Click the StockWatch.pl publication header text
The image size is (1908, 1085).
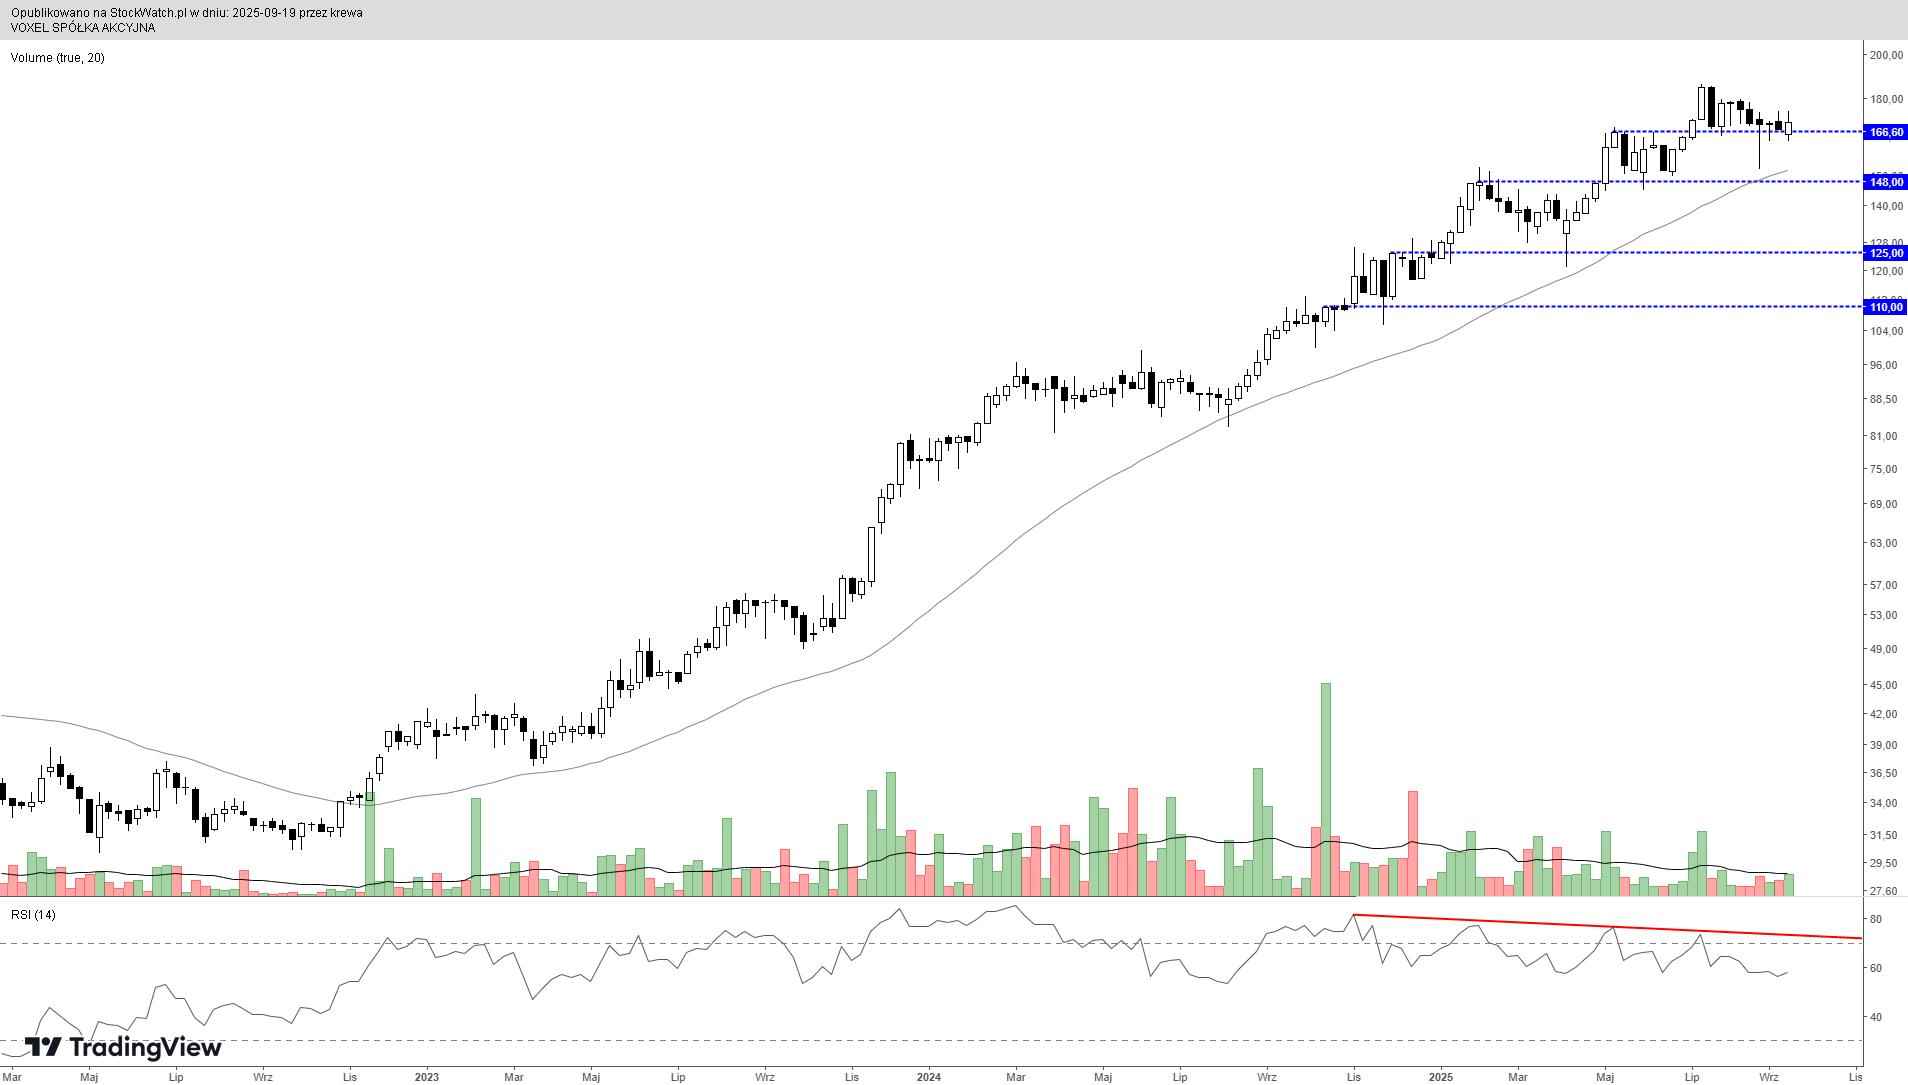click(186, 13)
